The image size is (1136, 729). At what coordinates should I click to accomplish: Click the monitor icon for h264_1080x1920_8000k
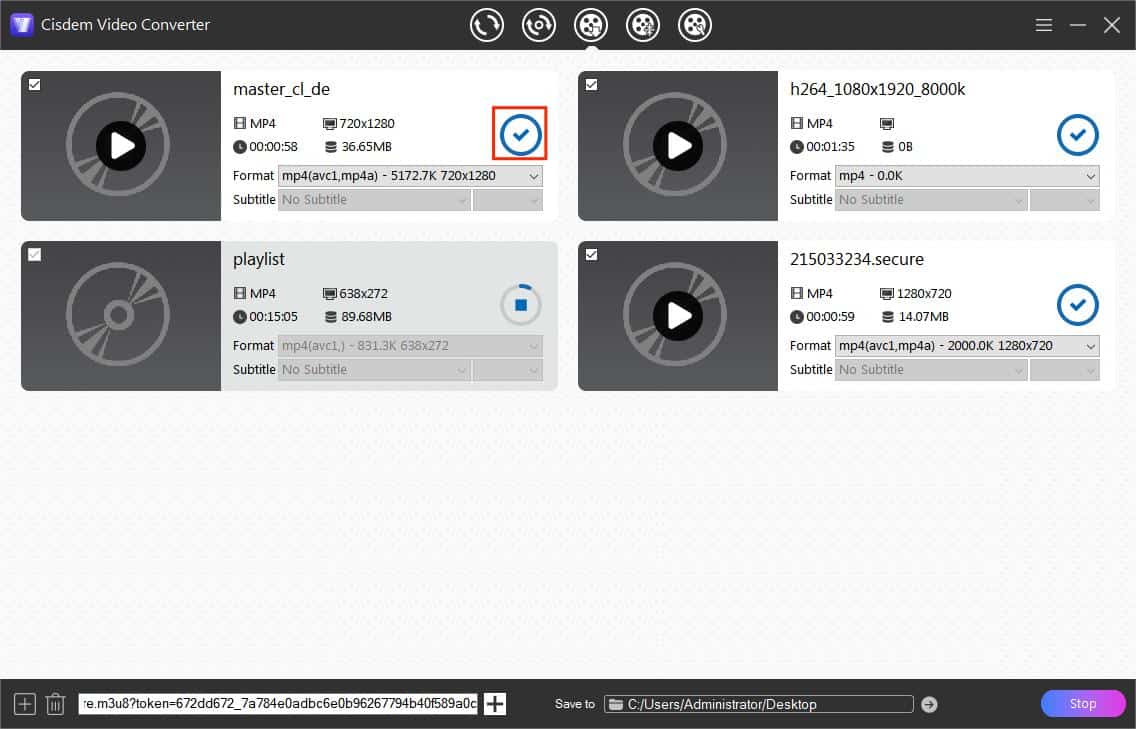pos(887,124)
